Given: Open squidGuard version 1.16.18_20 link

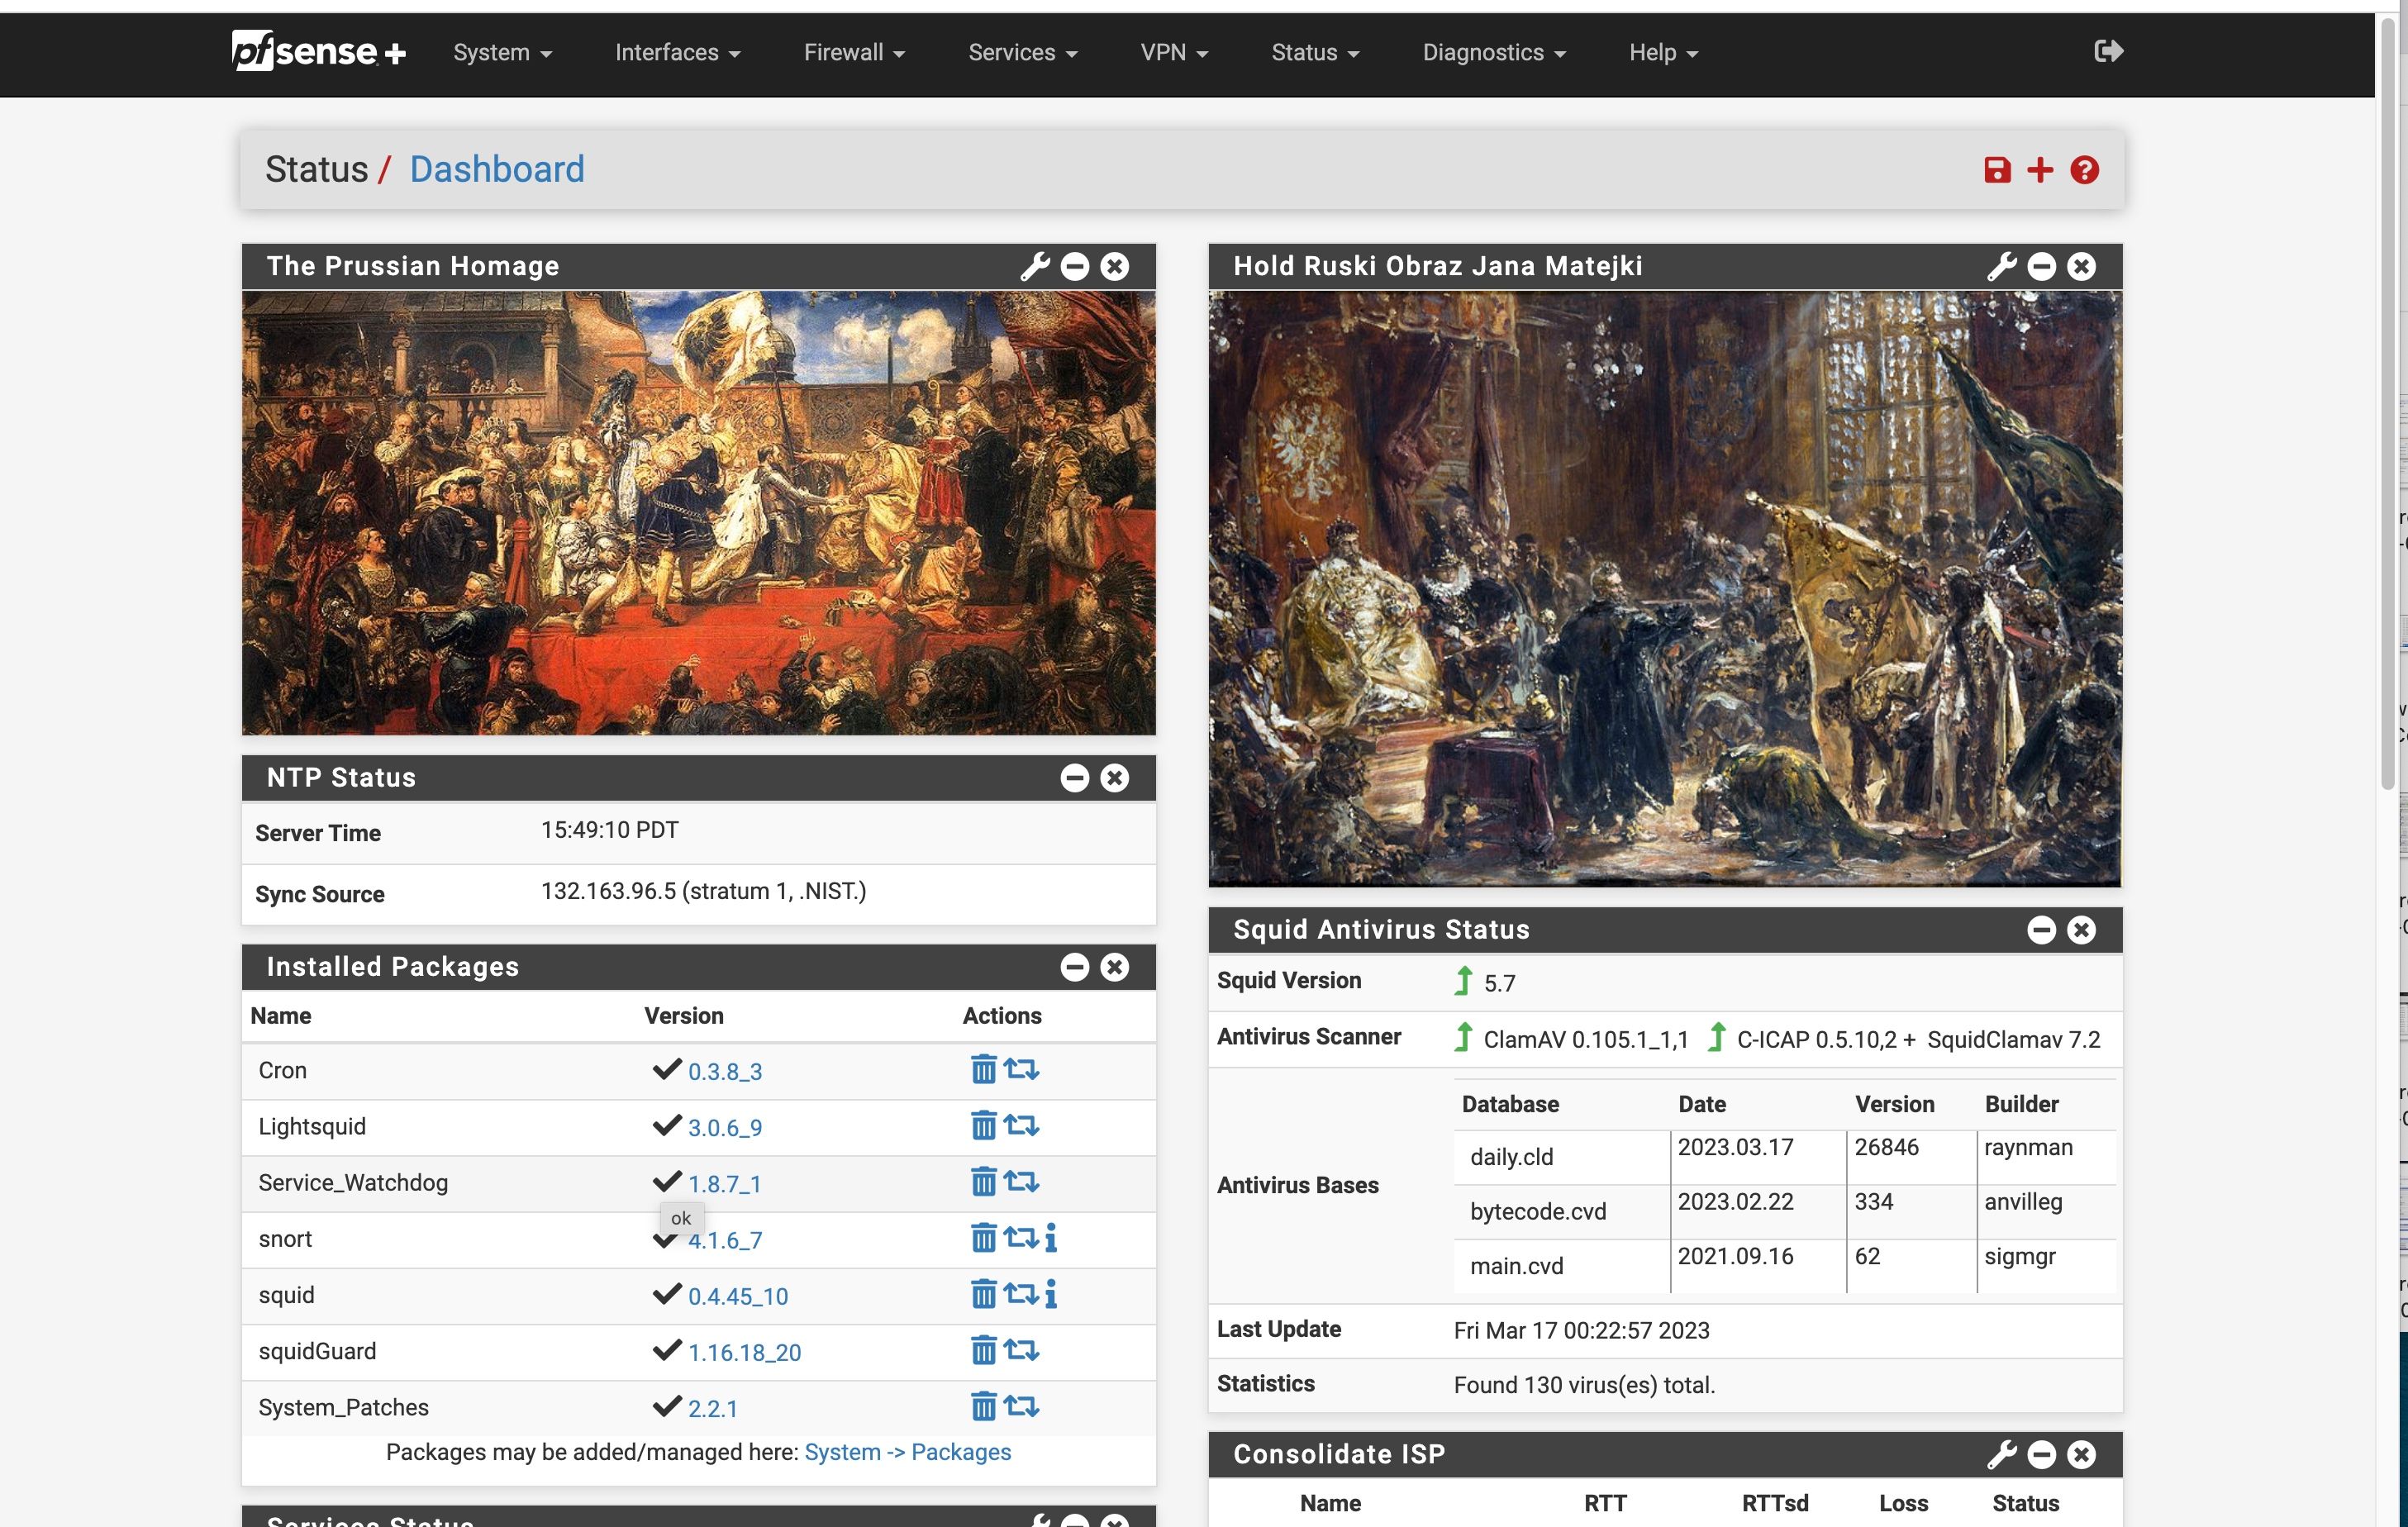Looking at the screenshot, I should pyautogui.click(x=745, y=1352).
